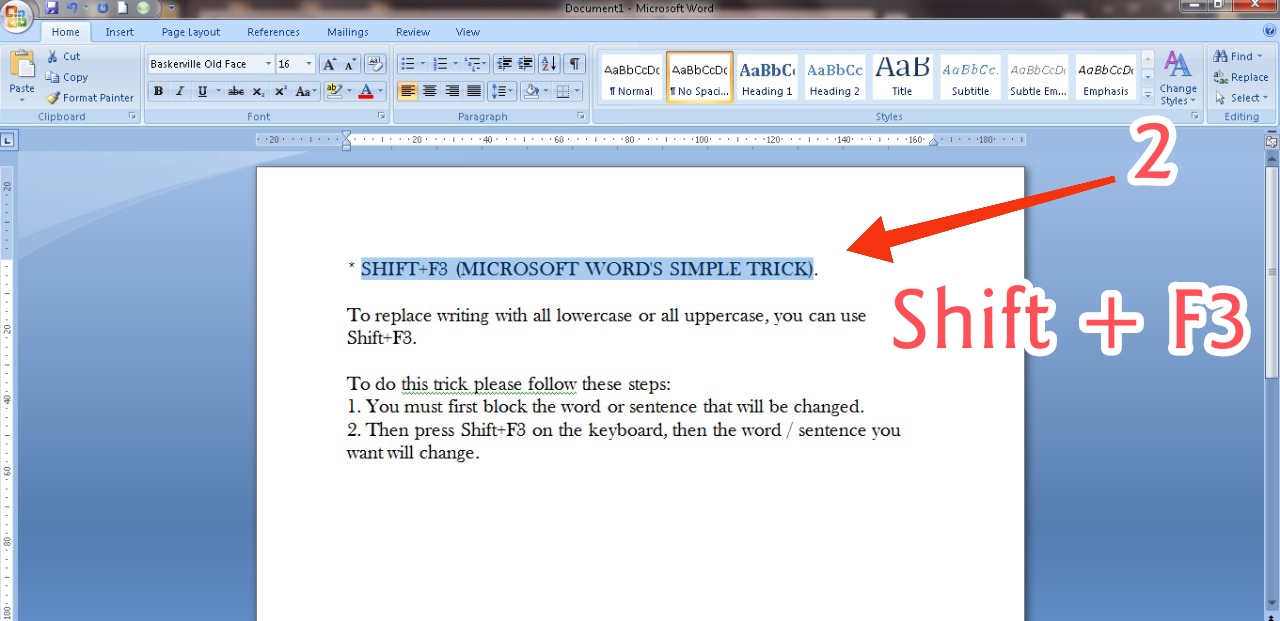
Task: Click the New blank document icon
Action: pyautogui.click(x=122, y=8)
